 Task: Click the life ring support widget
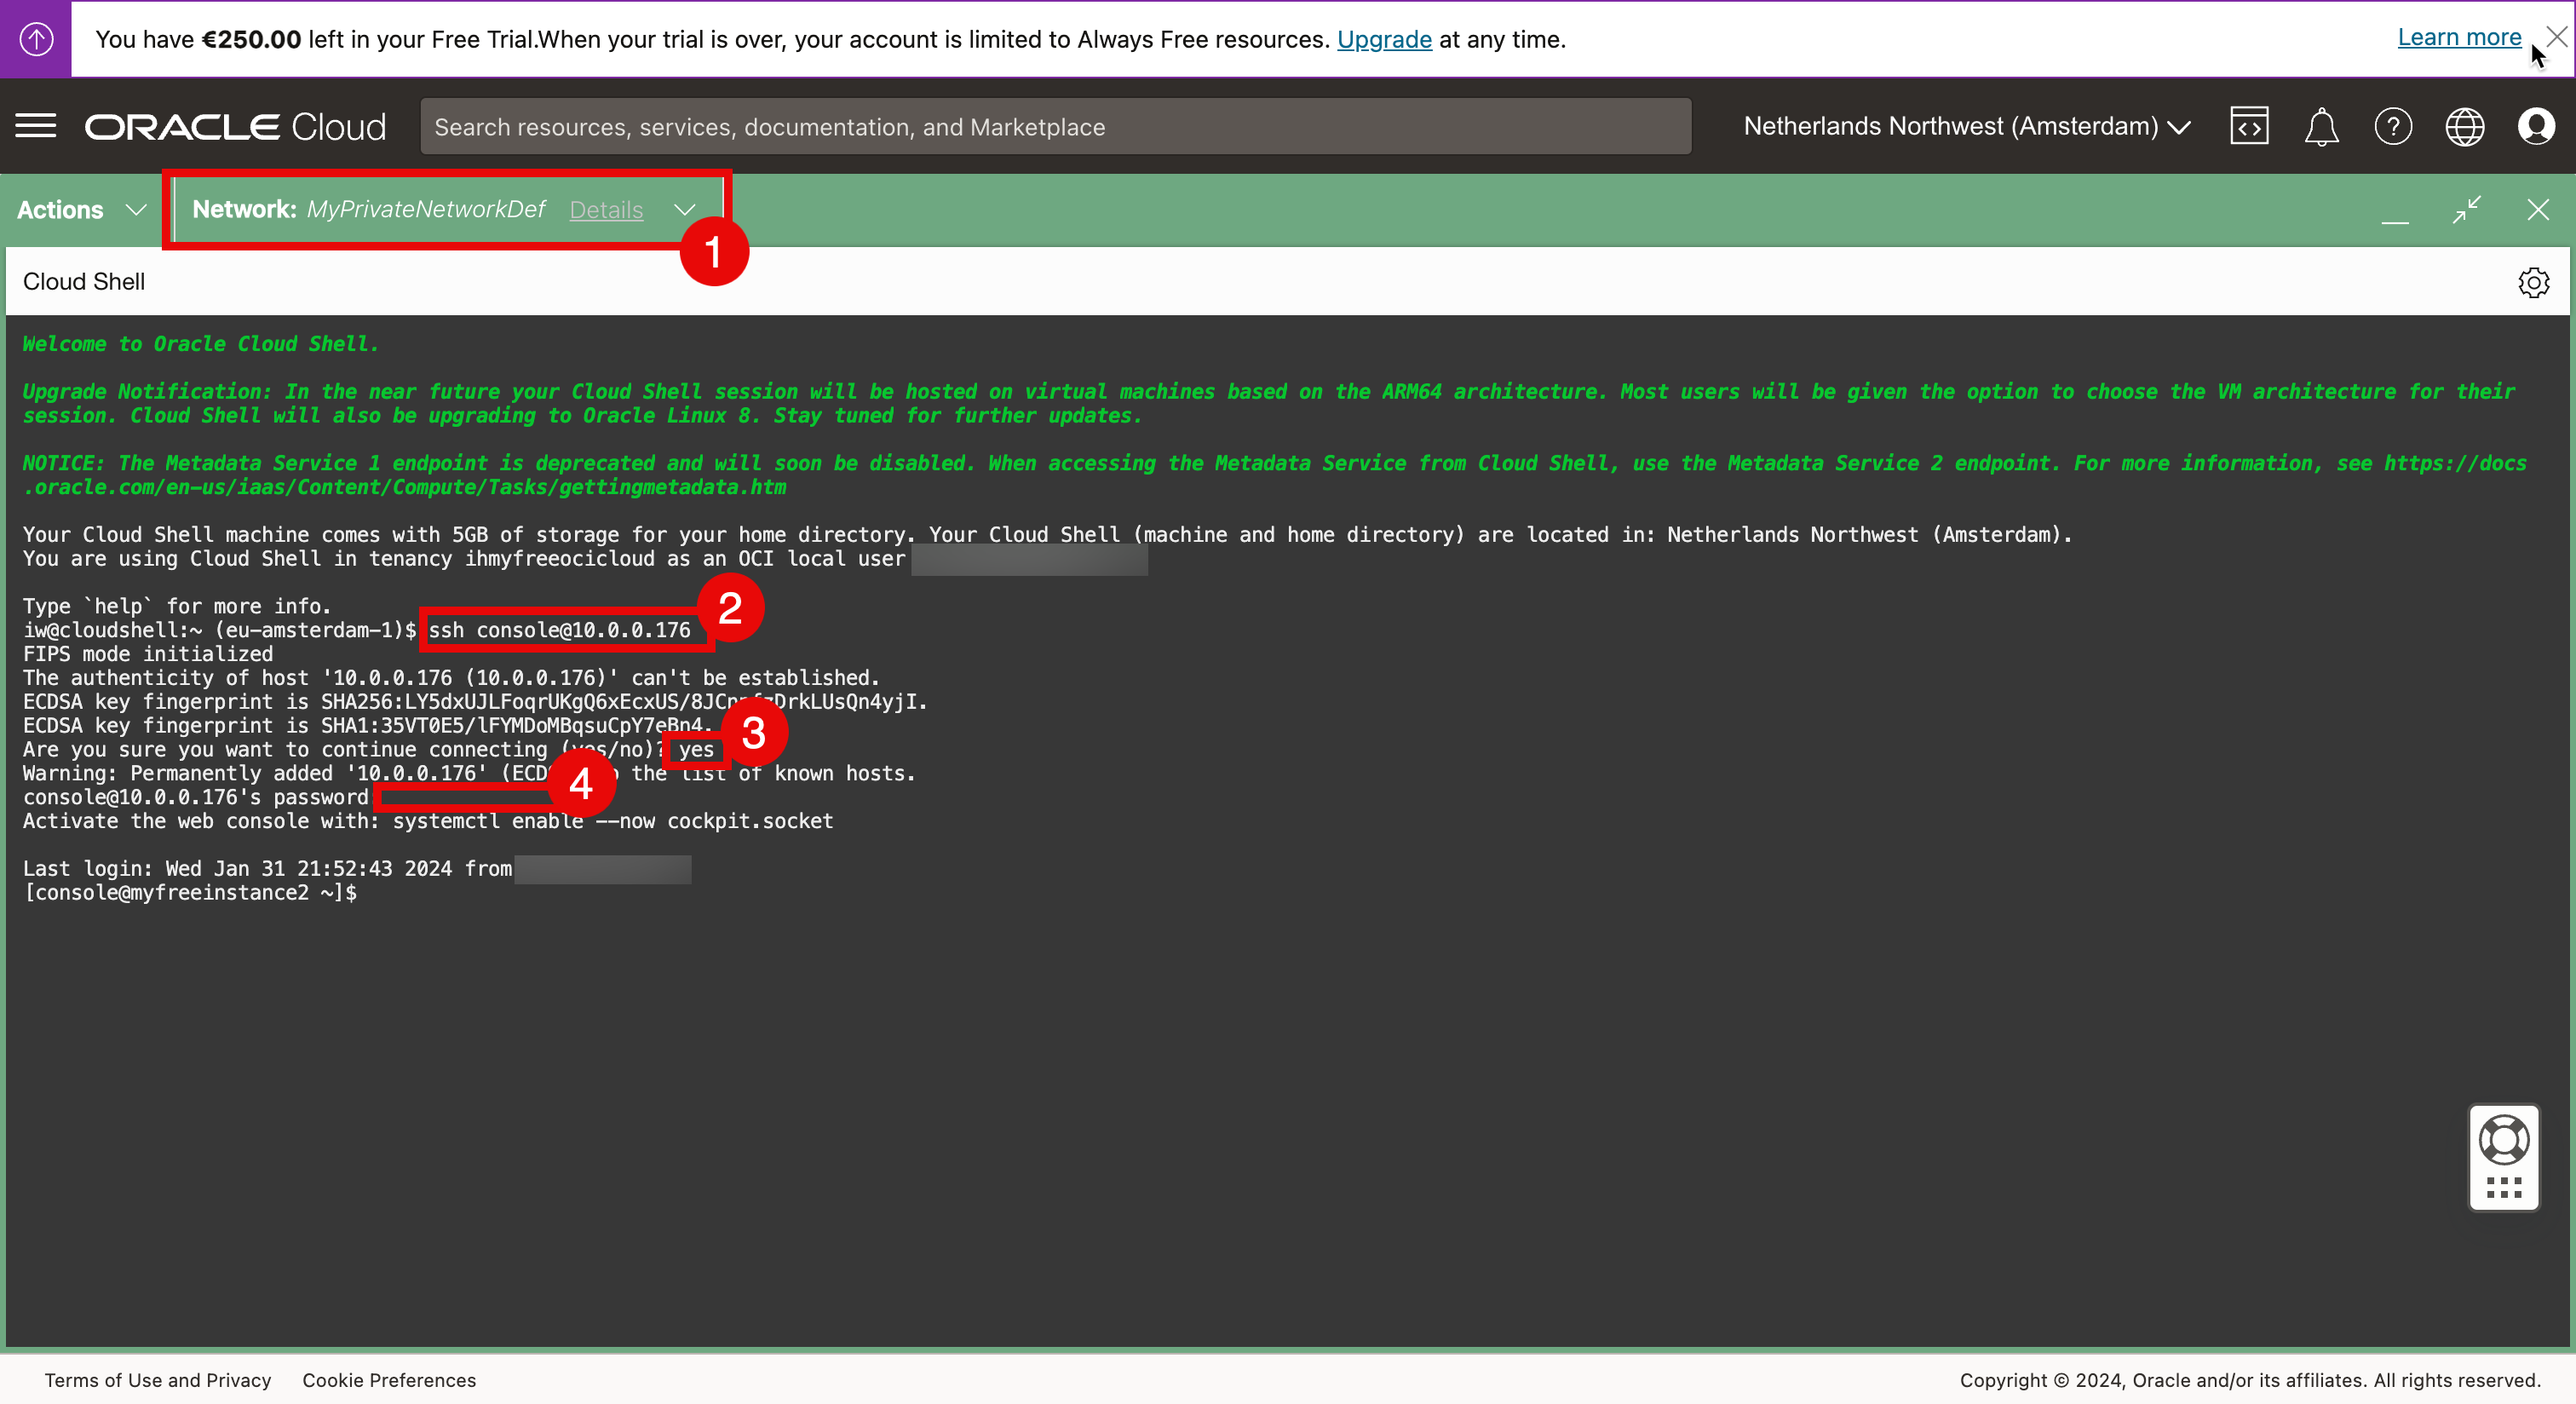pyautogui.click(x=2504, y=1141)
